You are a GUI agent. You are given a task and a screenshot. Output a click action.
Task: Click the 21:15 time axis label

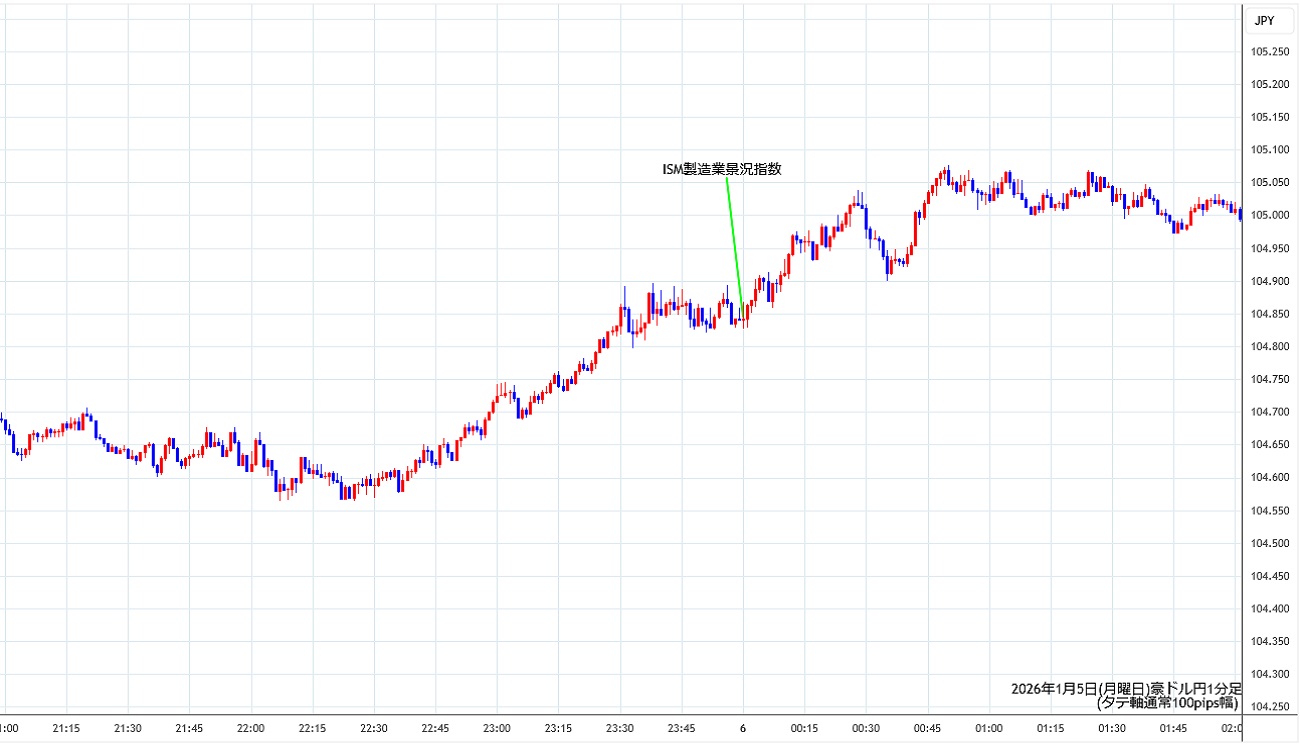[x=67, y=729]
